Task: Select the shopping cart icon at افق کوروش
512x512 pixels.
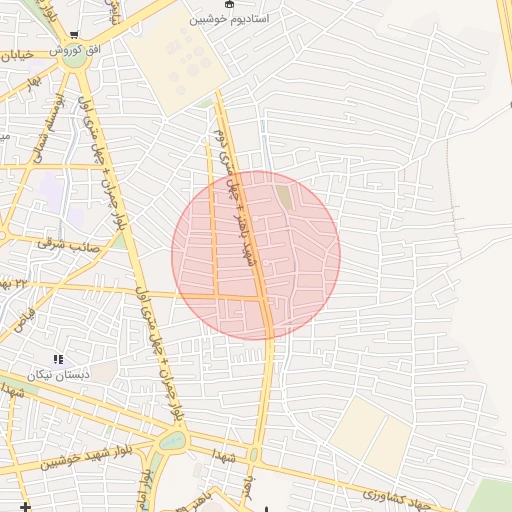Action: tap(74, 35)
